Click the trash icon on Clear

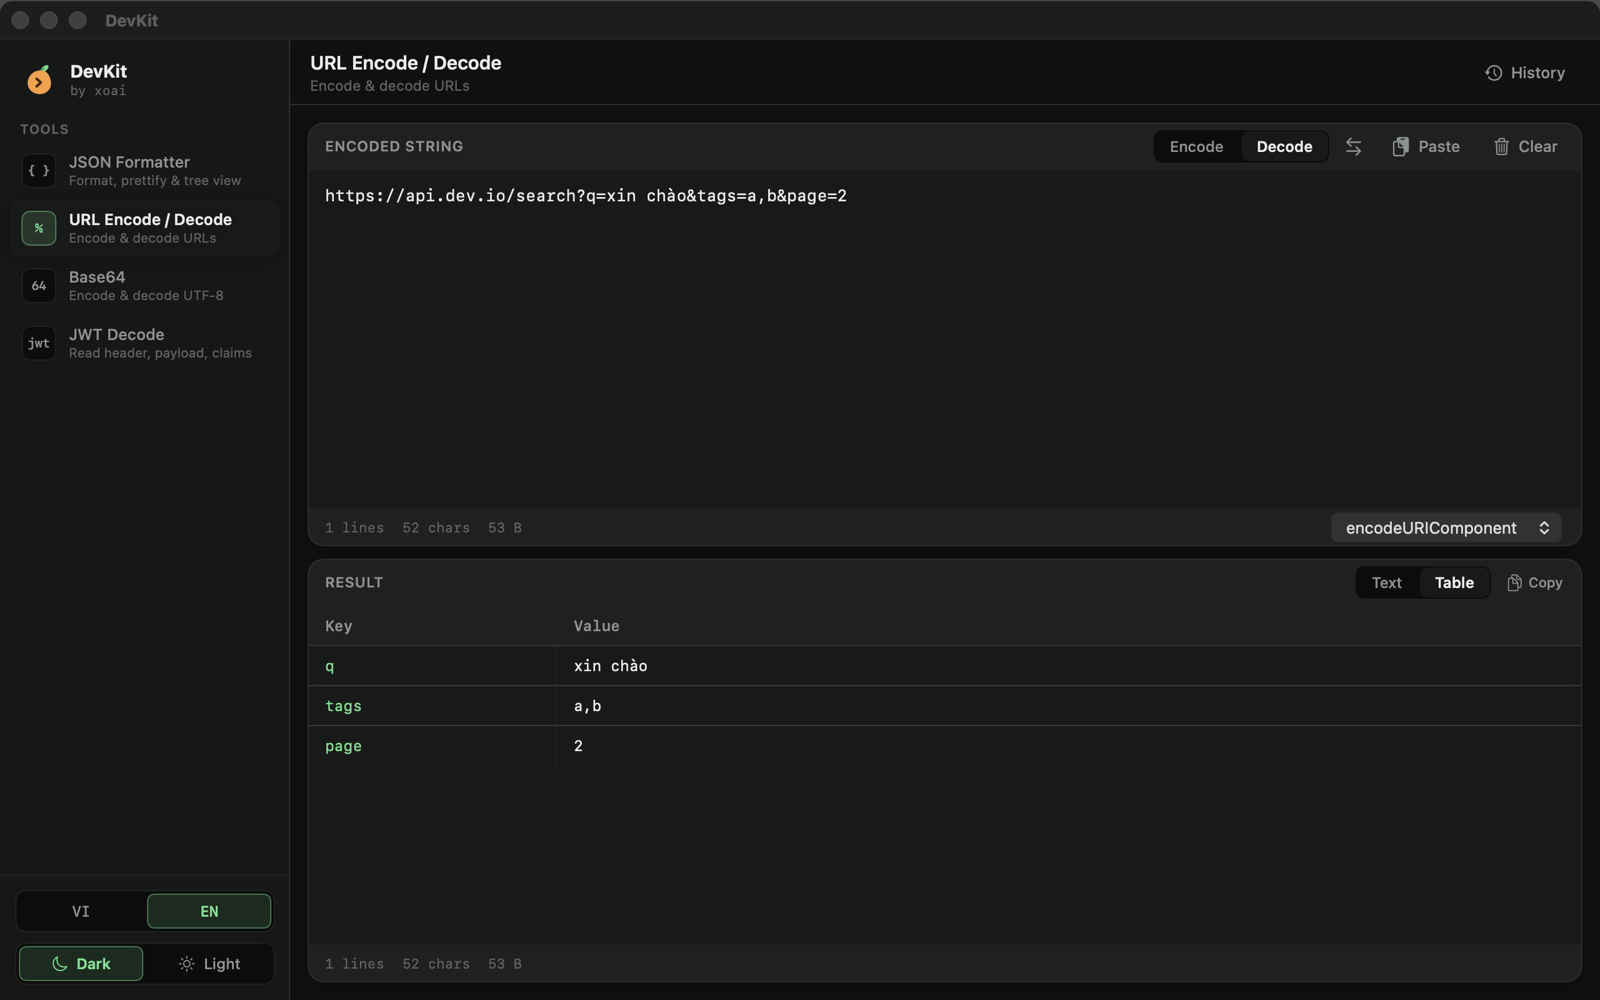1501,147
